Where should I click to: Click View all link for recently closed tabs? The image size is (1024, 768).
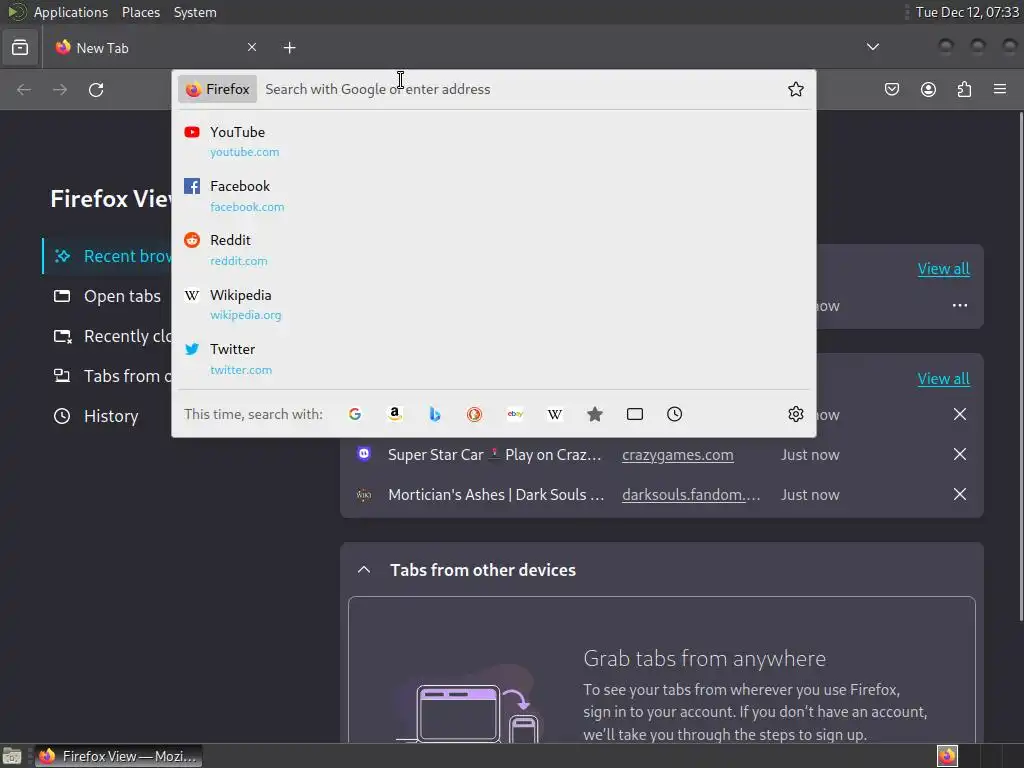[x=943, y=379]
